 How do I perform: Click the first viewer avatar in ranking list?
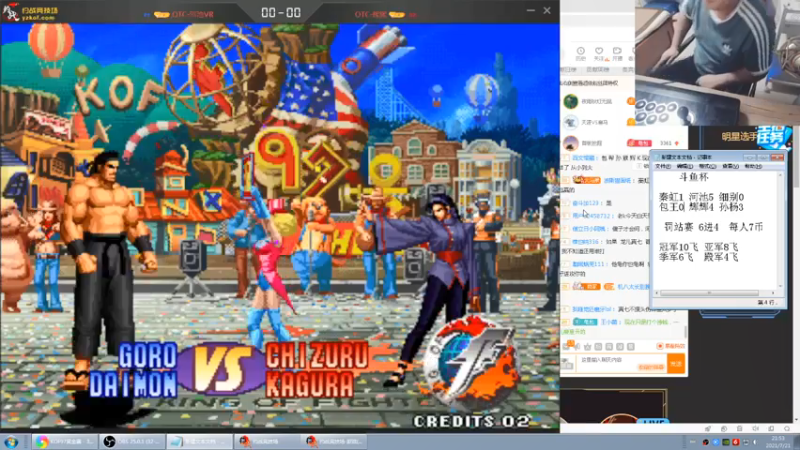pyautogui.click(x=570, y=102)
